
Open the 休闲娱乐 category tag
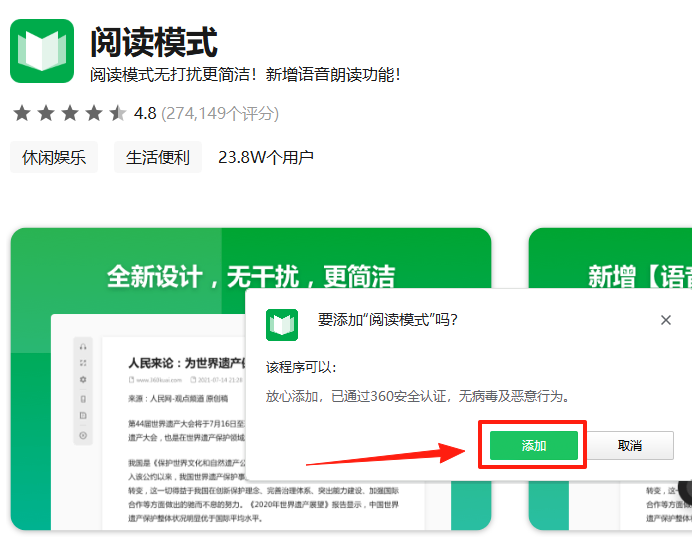pyautogui.click(x=54, y=157)
